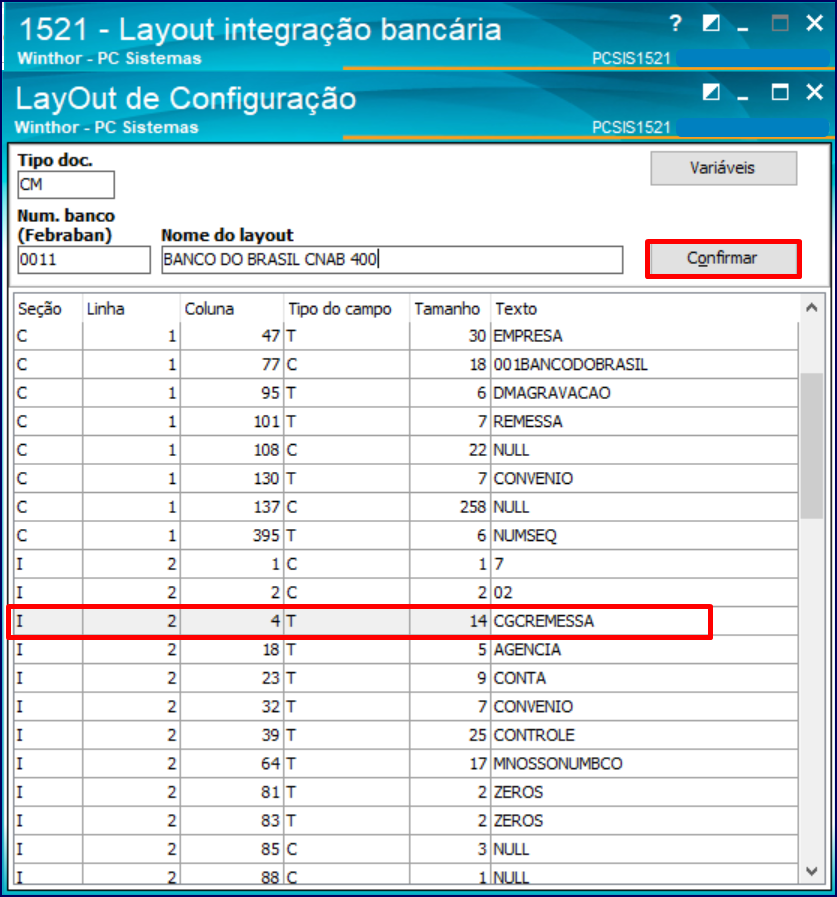Screen dimensions: 837x897
Task: Click Tamanho value 22 cell
Action: click(x=450, y=450)
